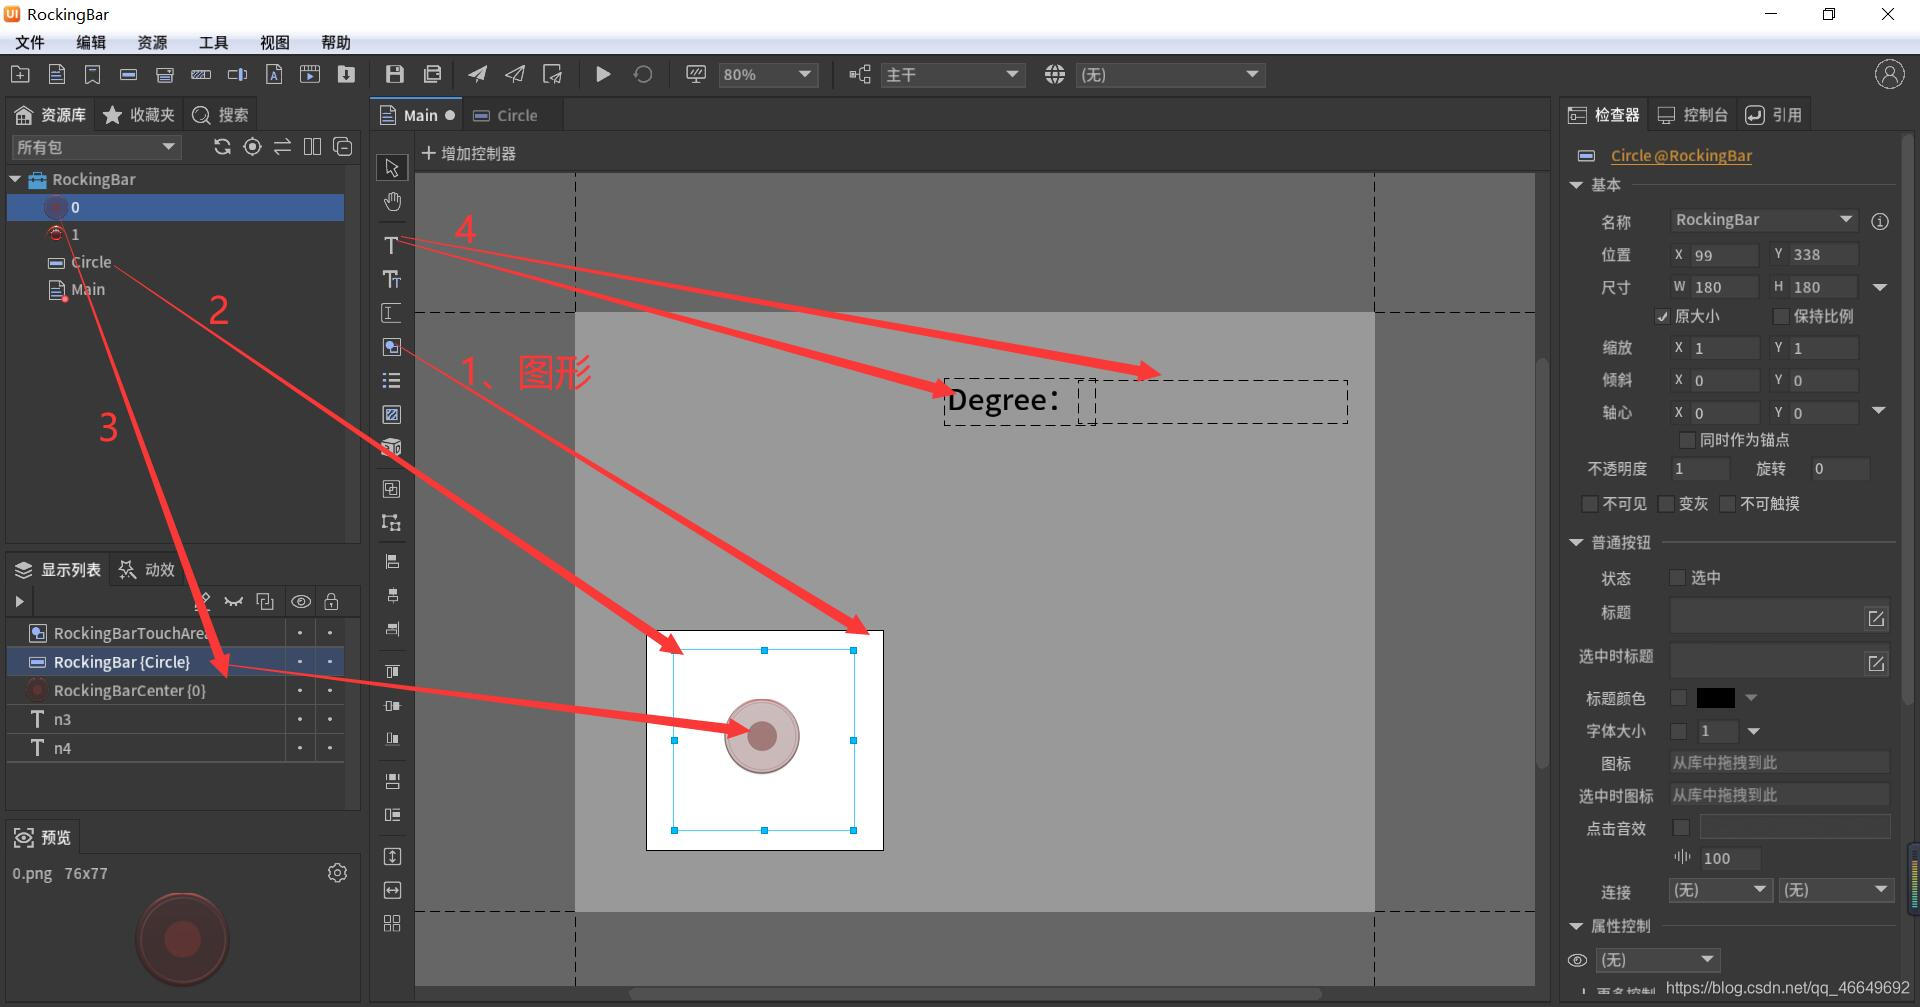Open the 资源 menu
The height and width of the screenshot is (1007, 1920).
point(152,42)
